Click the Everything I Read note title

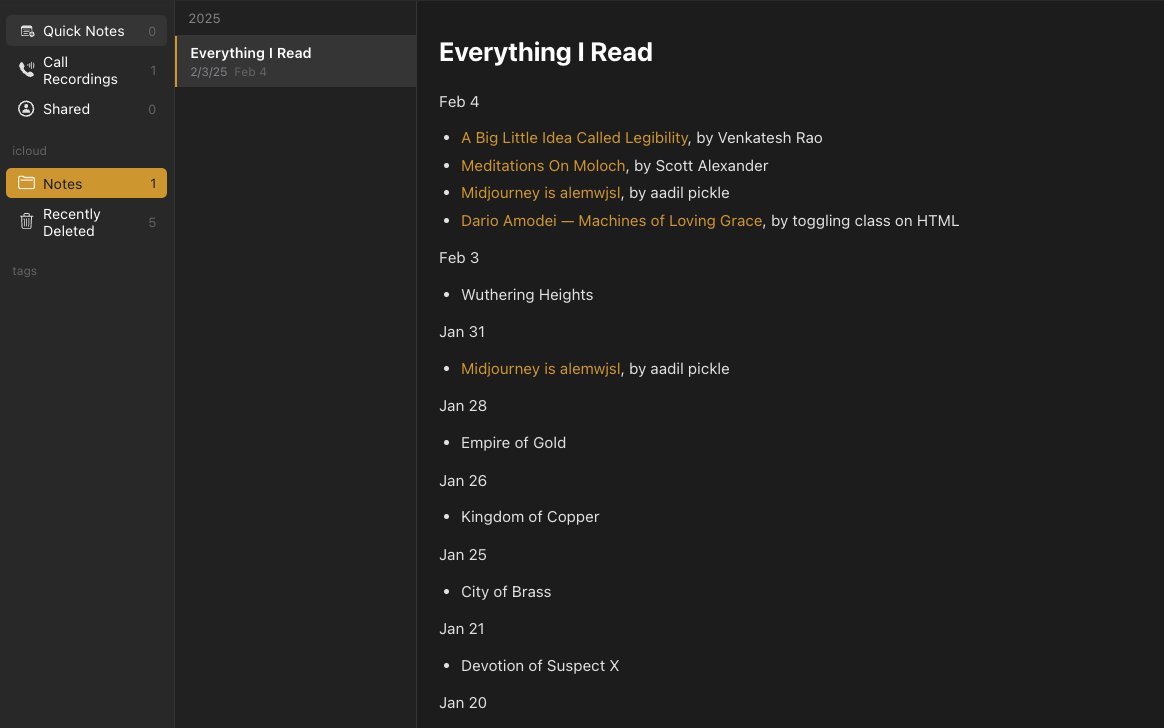(546, 52)
